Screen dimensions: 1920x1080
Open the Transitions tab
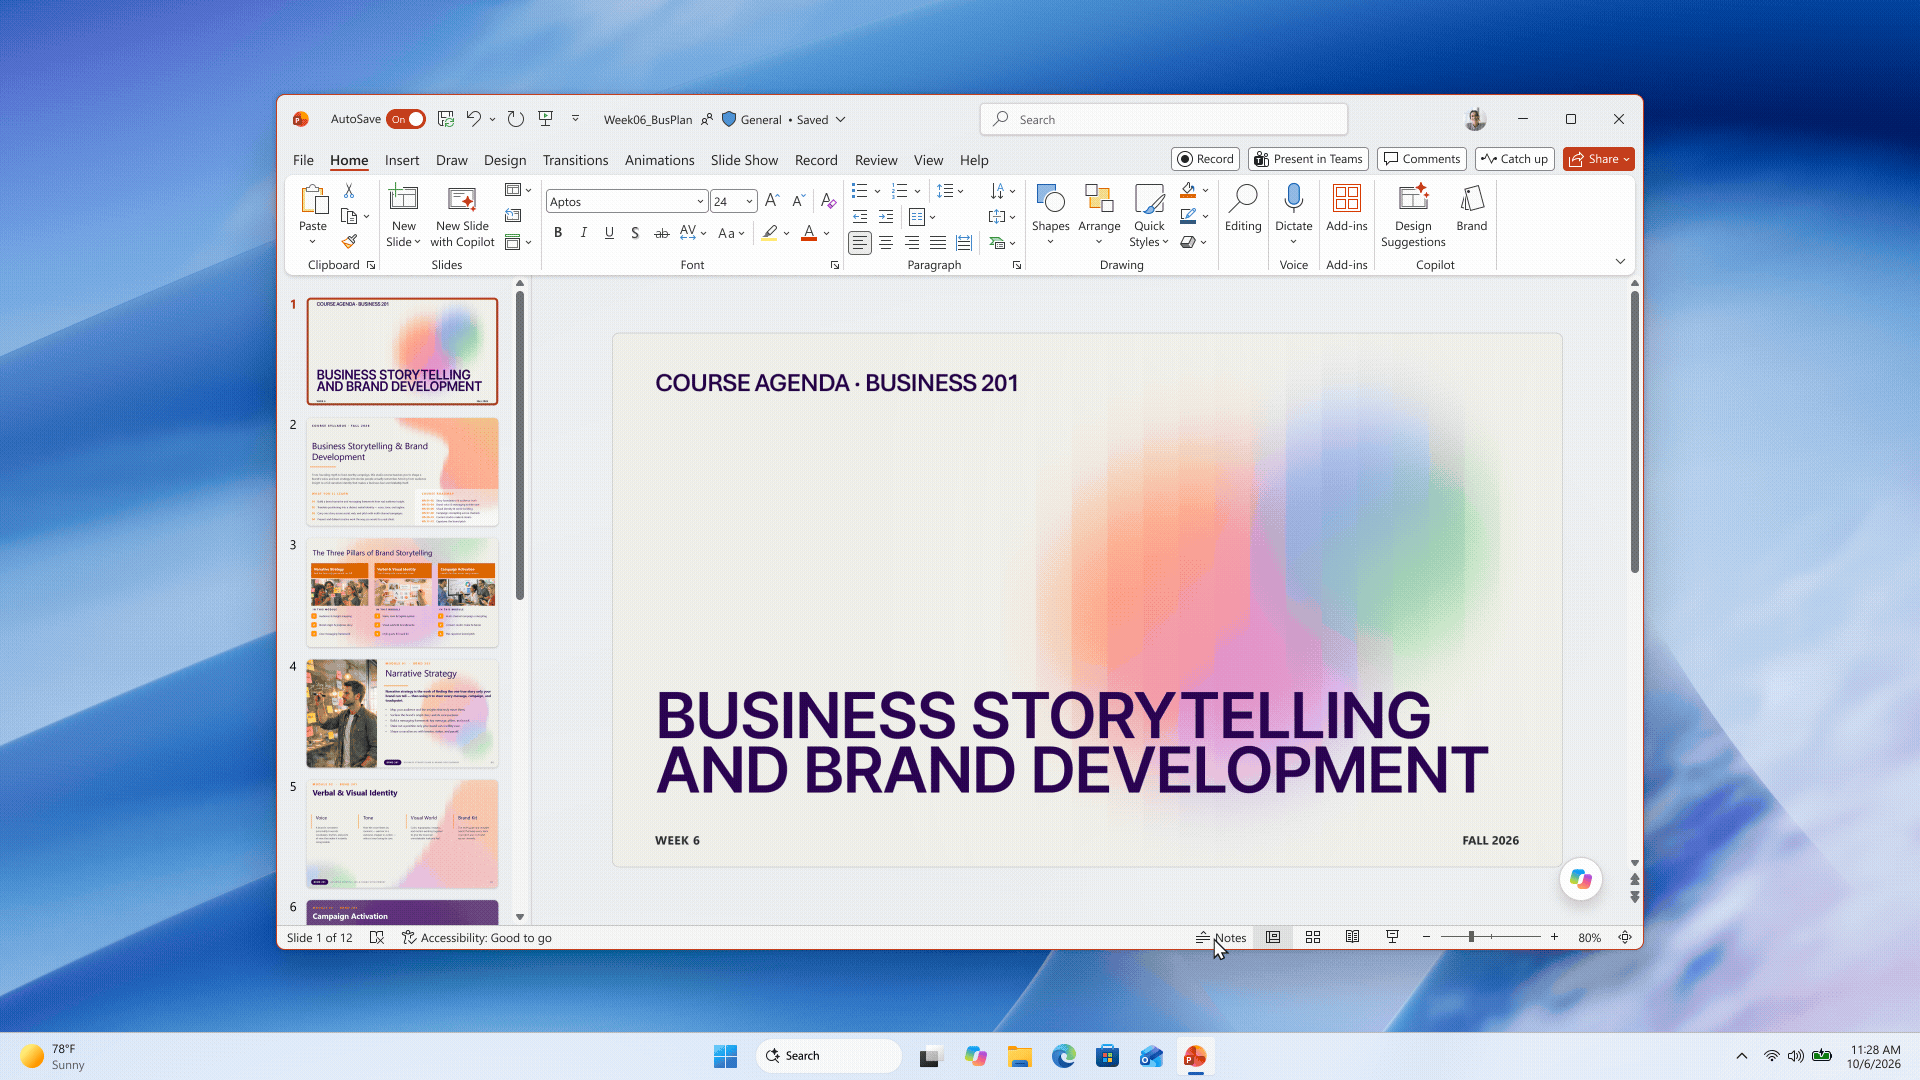[575, 160]
